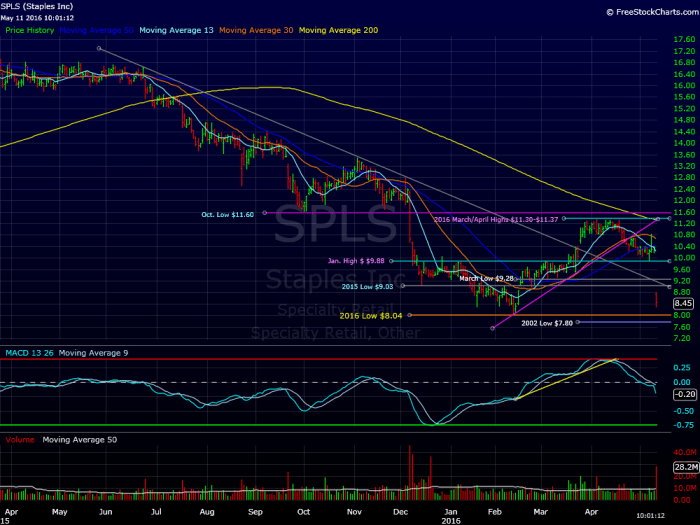Select the 2016 March/April Highs annotation
Viewport: 700px width, 525px height.
(496, 220)
